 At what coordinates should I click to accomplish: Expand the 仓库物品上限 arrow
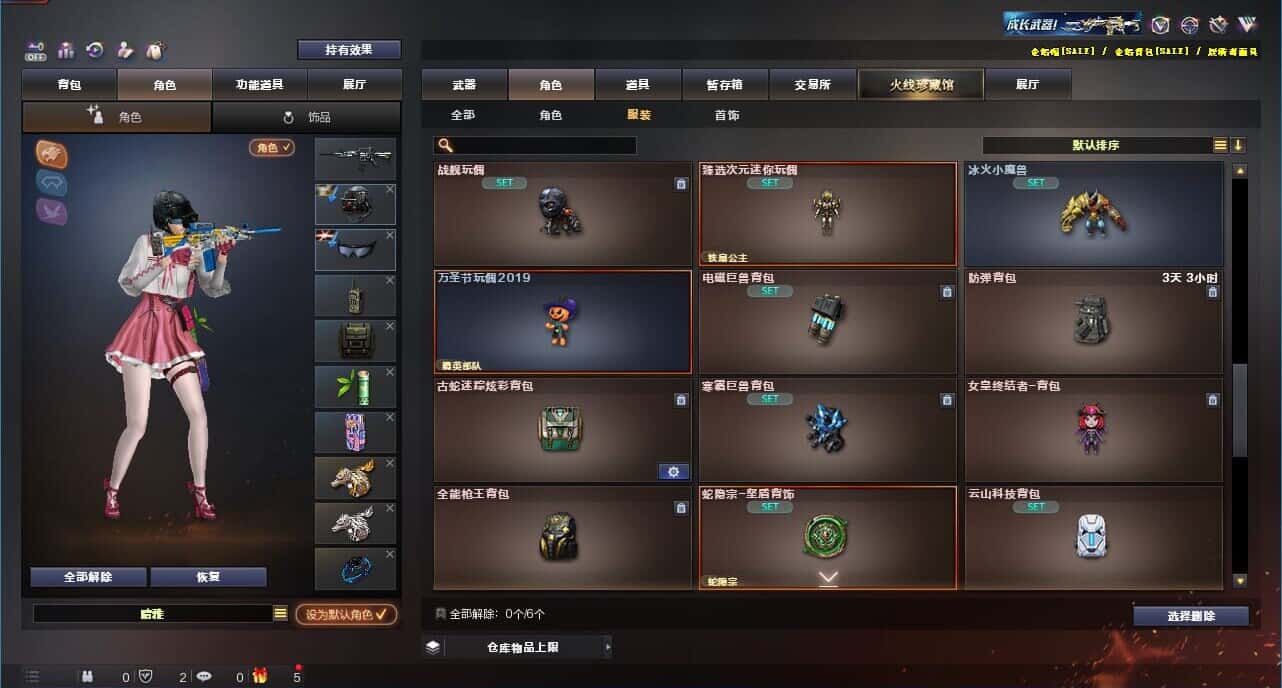607,647
